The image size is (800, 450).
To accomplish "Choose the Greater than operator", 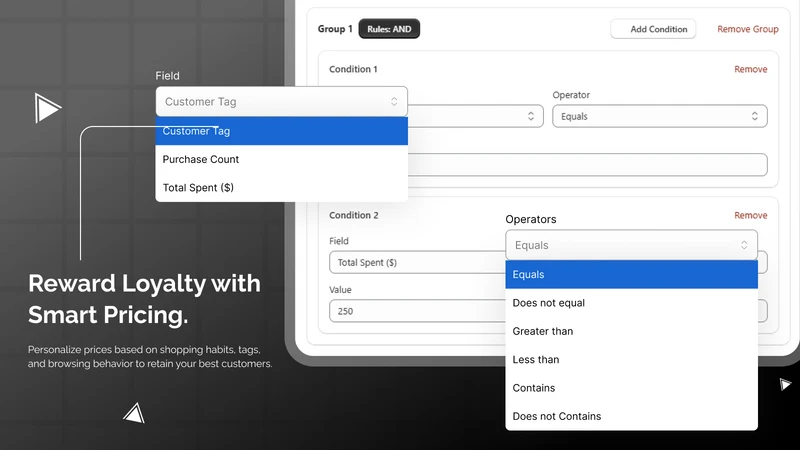I will [x=632, y=331].
